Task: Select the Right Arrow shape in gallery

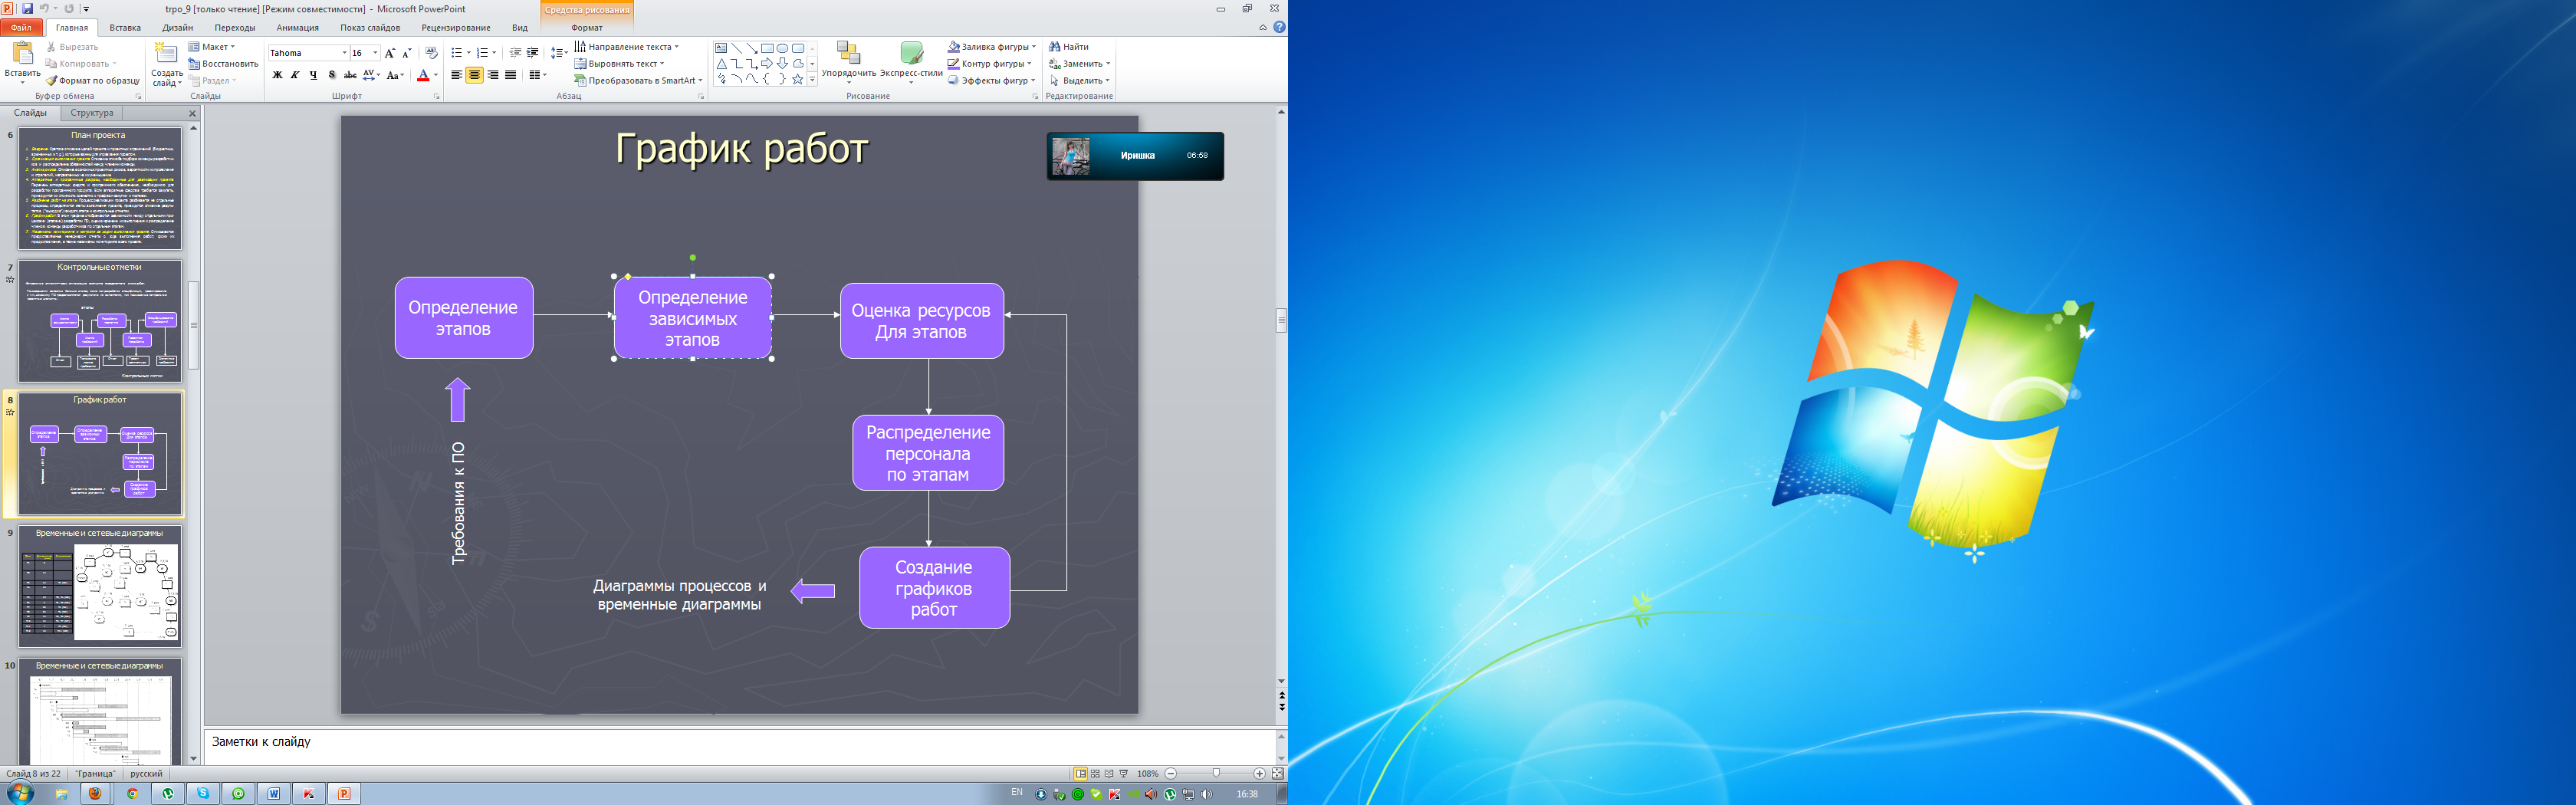Action: [x=767, y=64]
